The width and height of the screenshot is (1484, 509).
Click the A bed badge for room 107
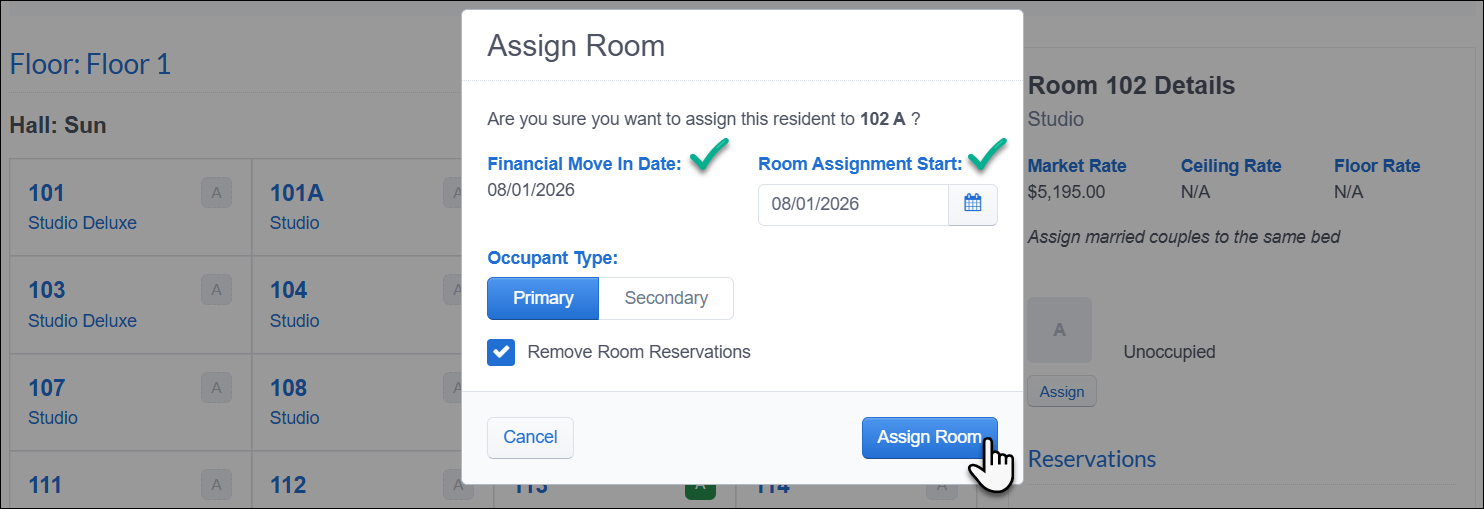pyautogui.click(x=216, y=388)
